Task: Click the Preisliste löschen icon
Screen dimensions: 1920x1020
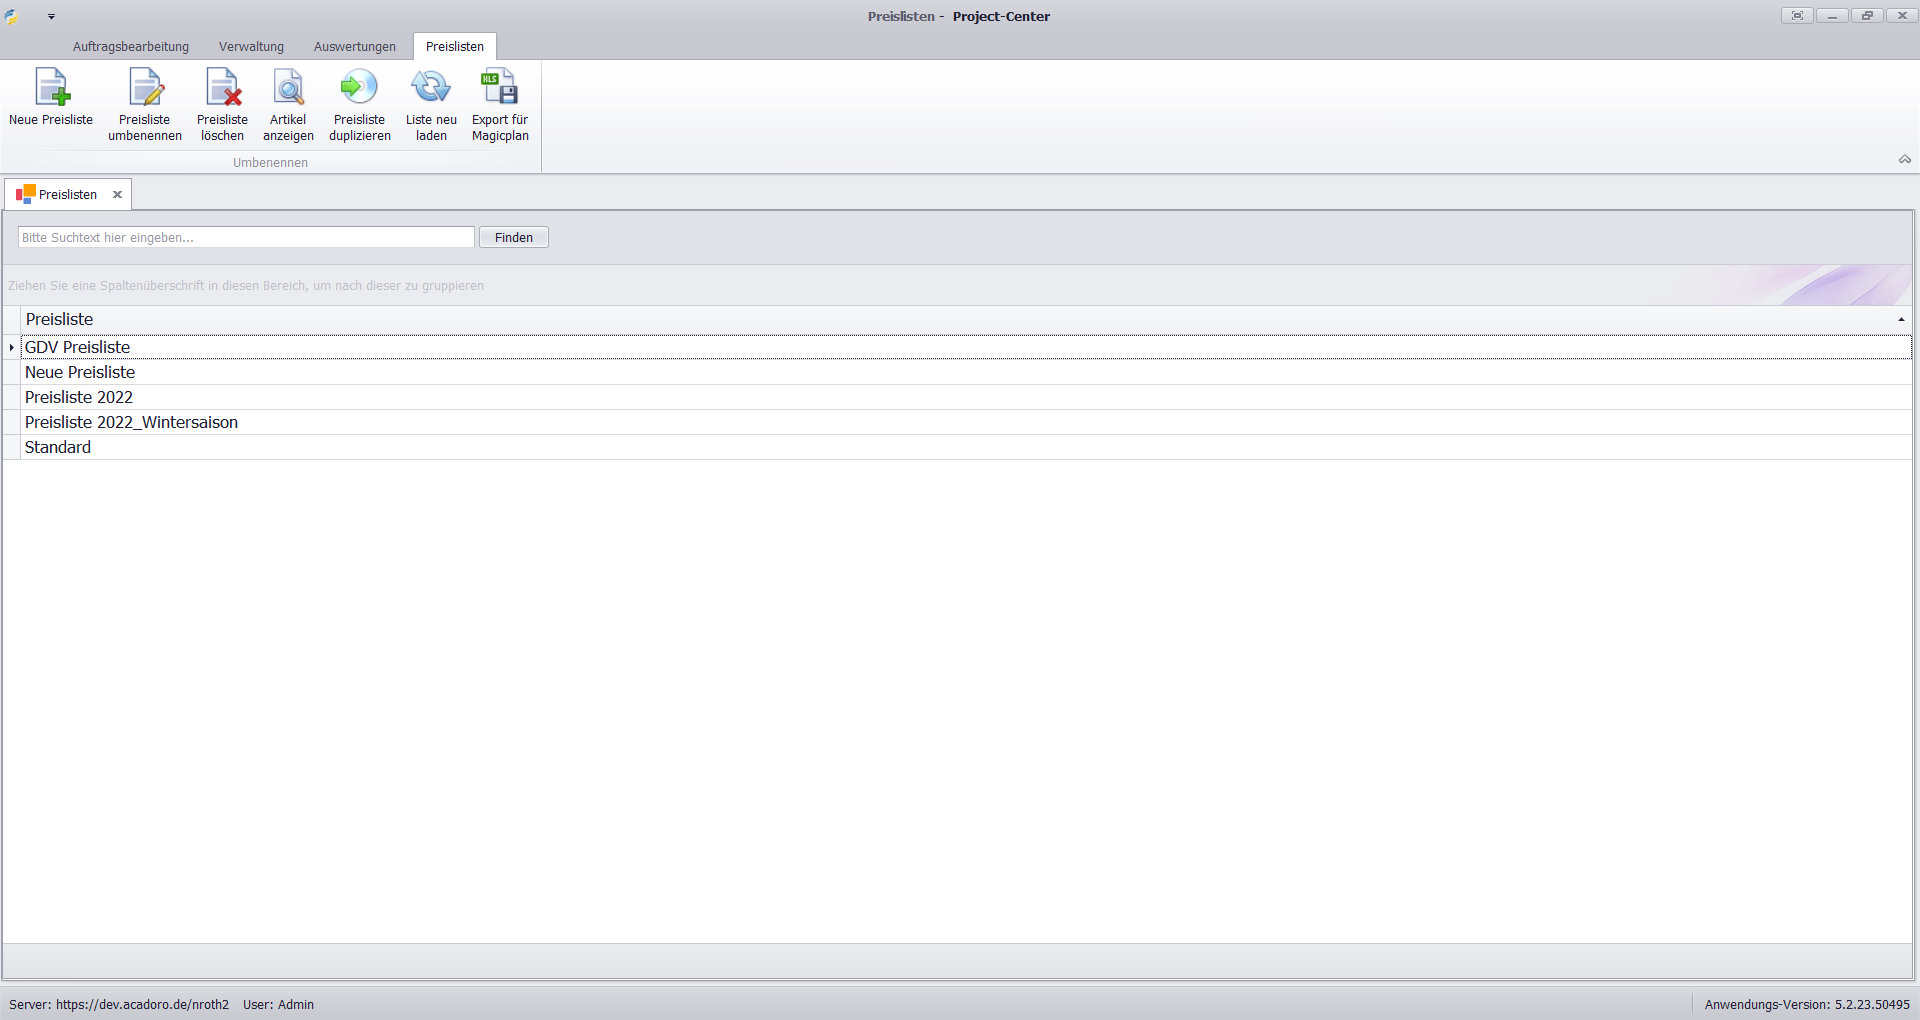Action: point(222,88)
